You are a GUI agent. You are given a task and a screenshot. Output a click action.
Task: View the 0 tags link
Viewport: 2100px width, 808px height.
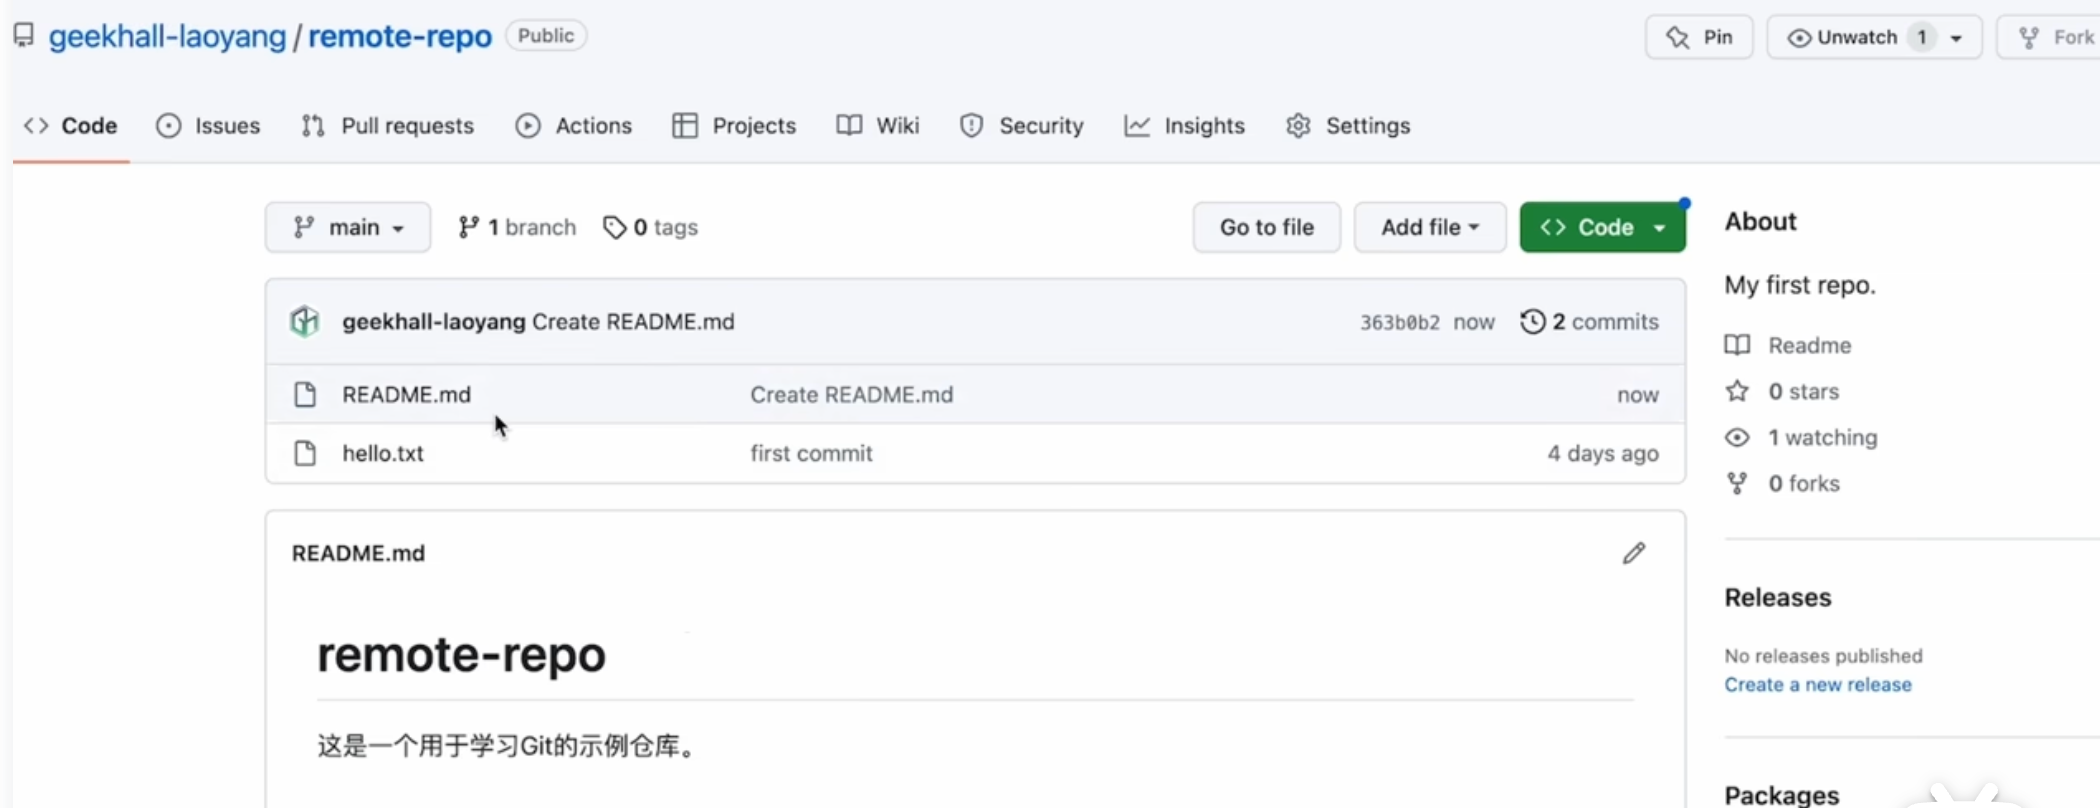(651, 227)
